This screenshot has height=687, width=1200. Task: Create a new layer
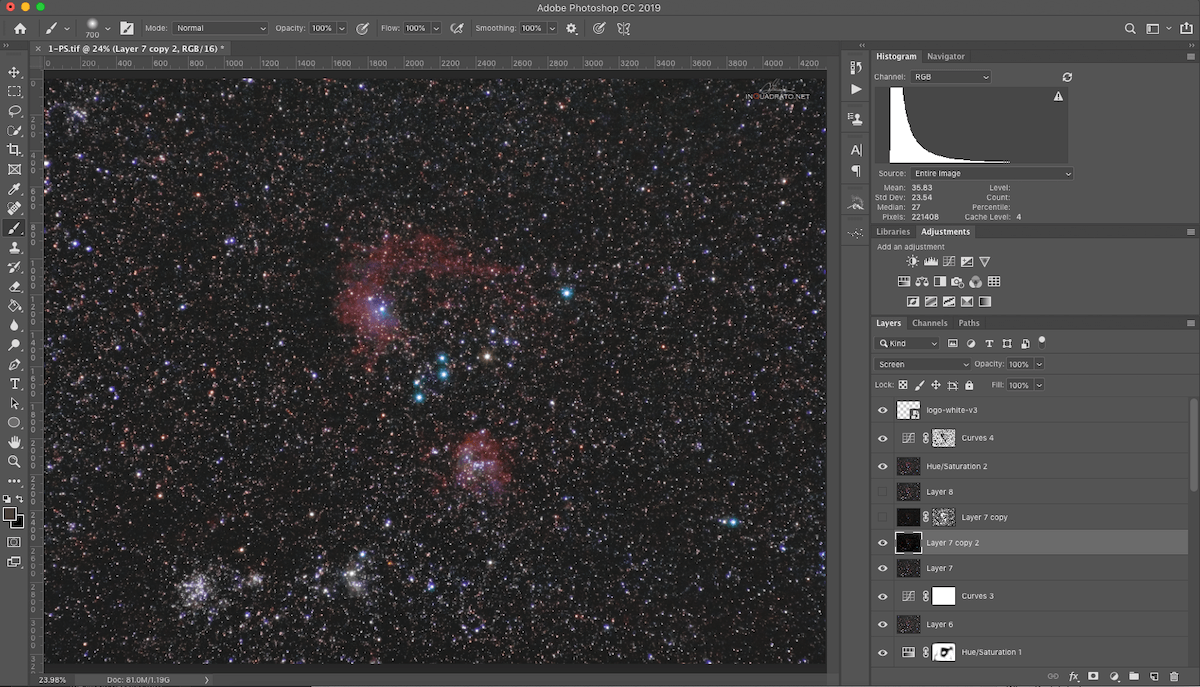[x=1153, y=677]
